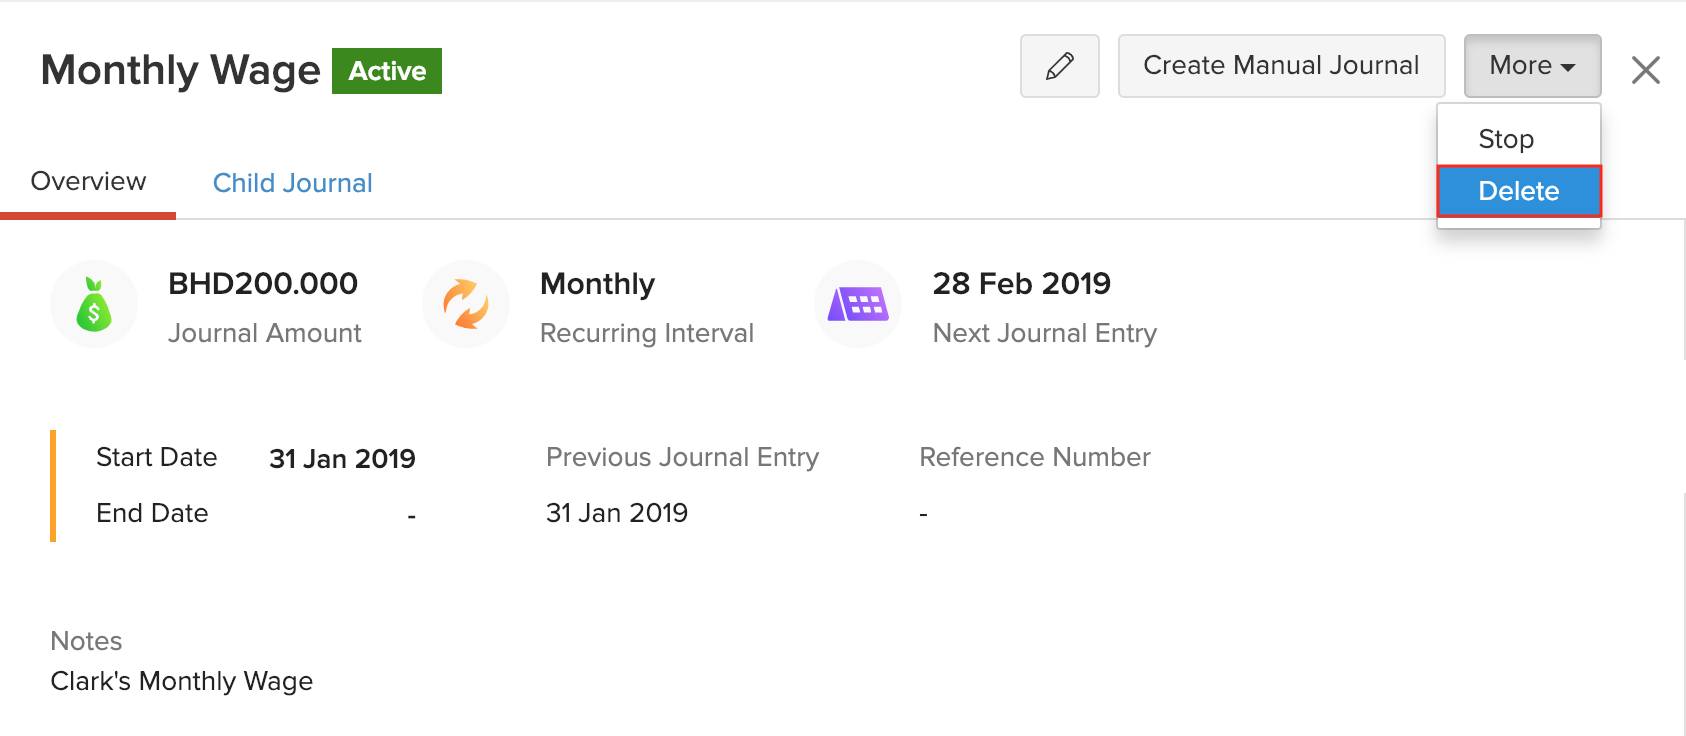Viewport: 1686px width, 736px height.
Task: Choose Stop from the menu
Action: 1506,138
